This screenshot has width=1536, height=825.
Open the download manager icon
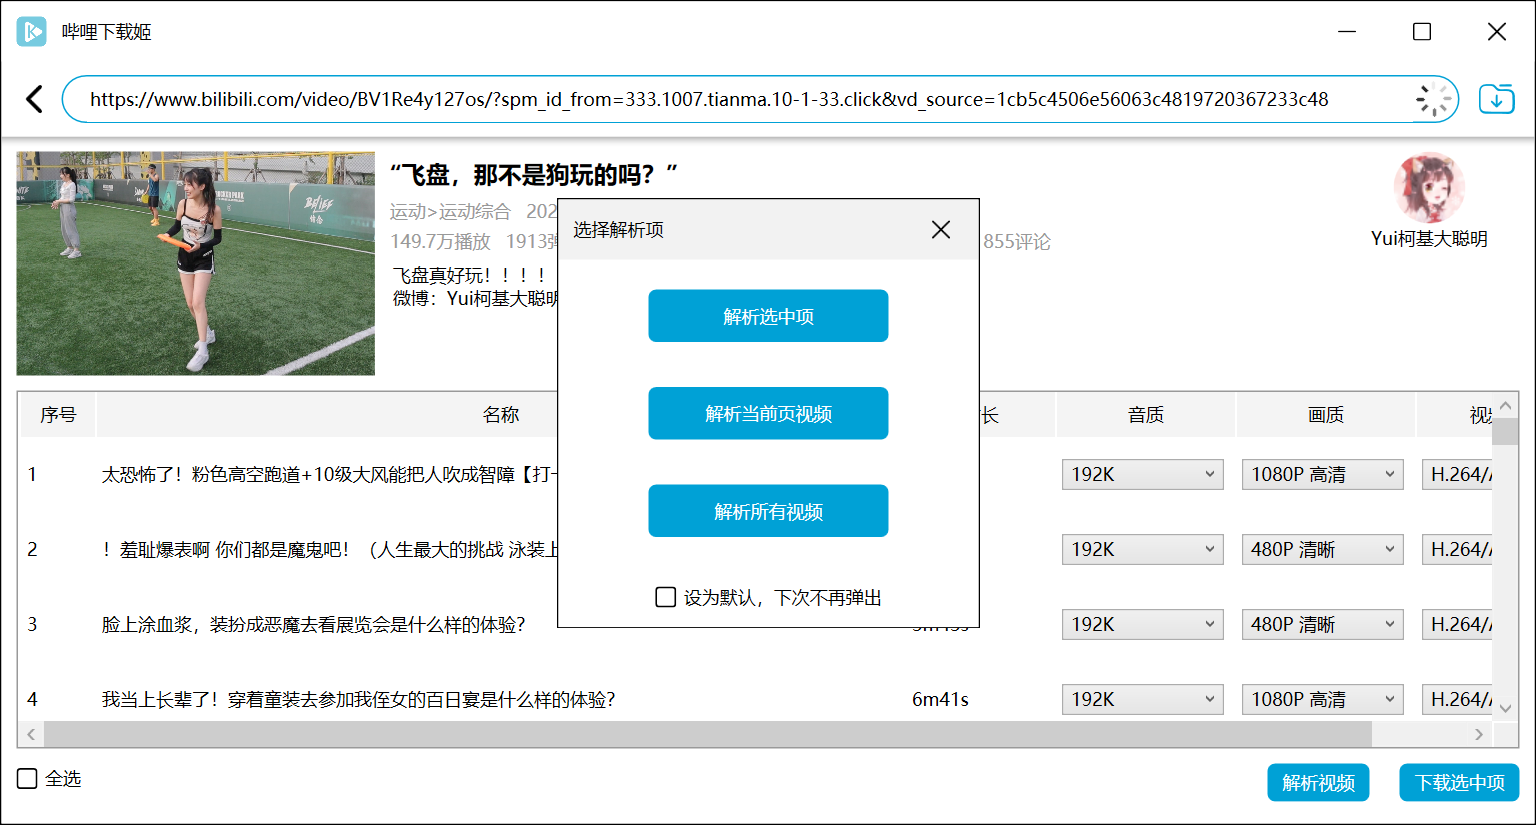point(1496,99)
